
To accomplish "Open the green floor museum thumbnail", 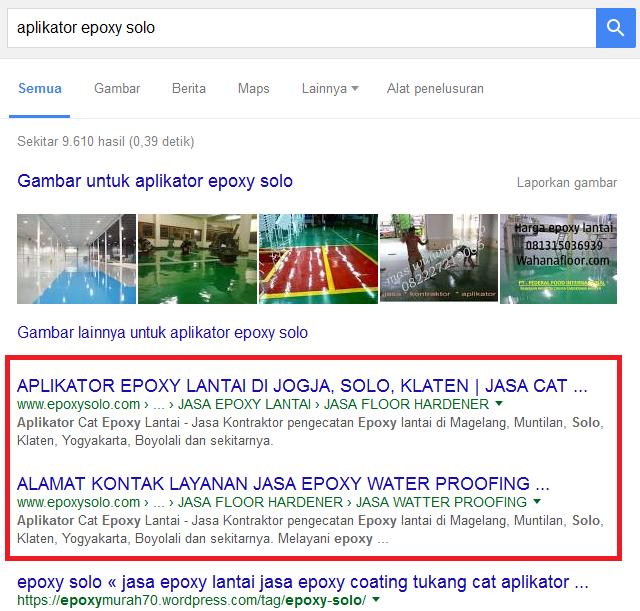I will [198, 259].
